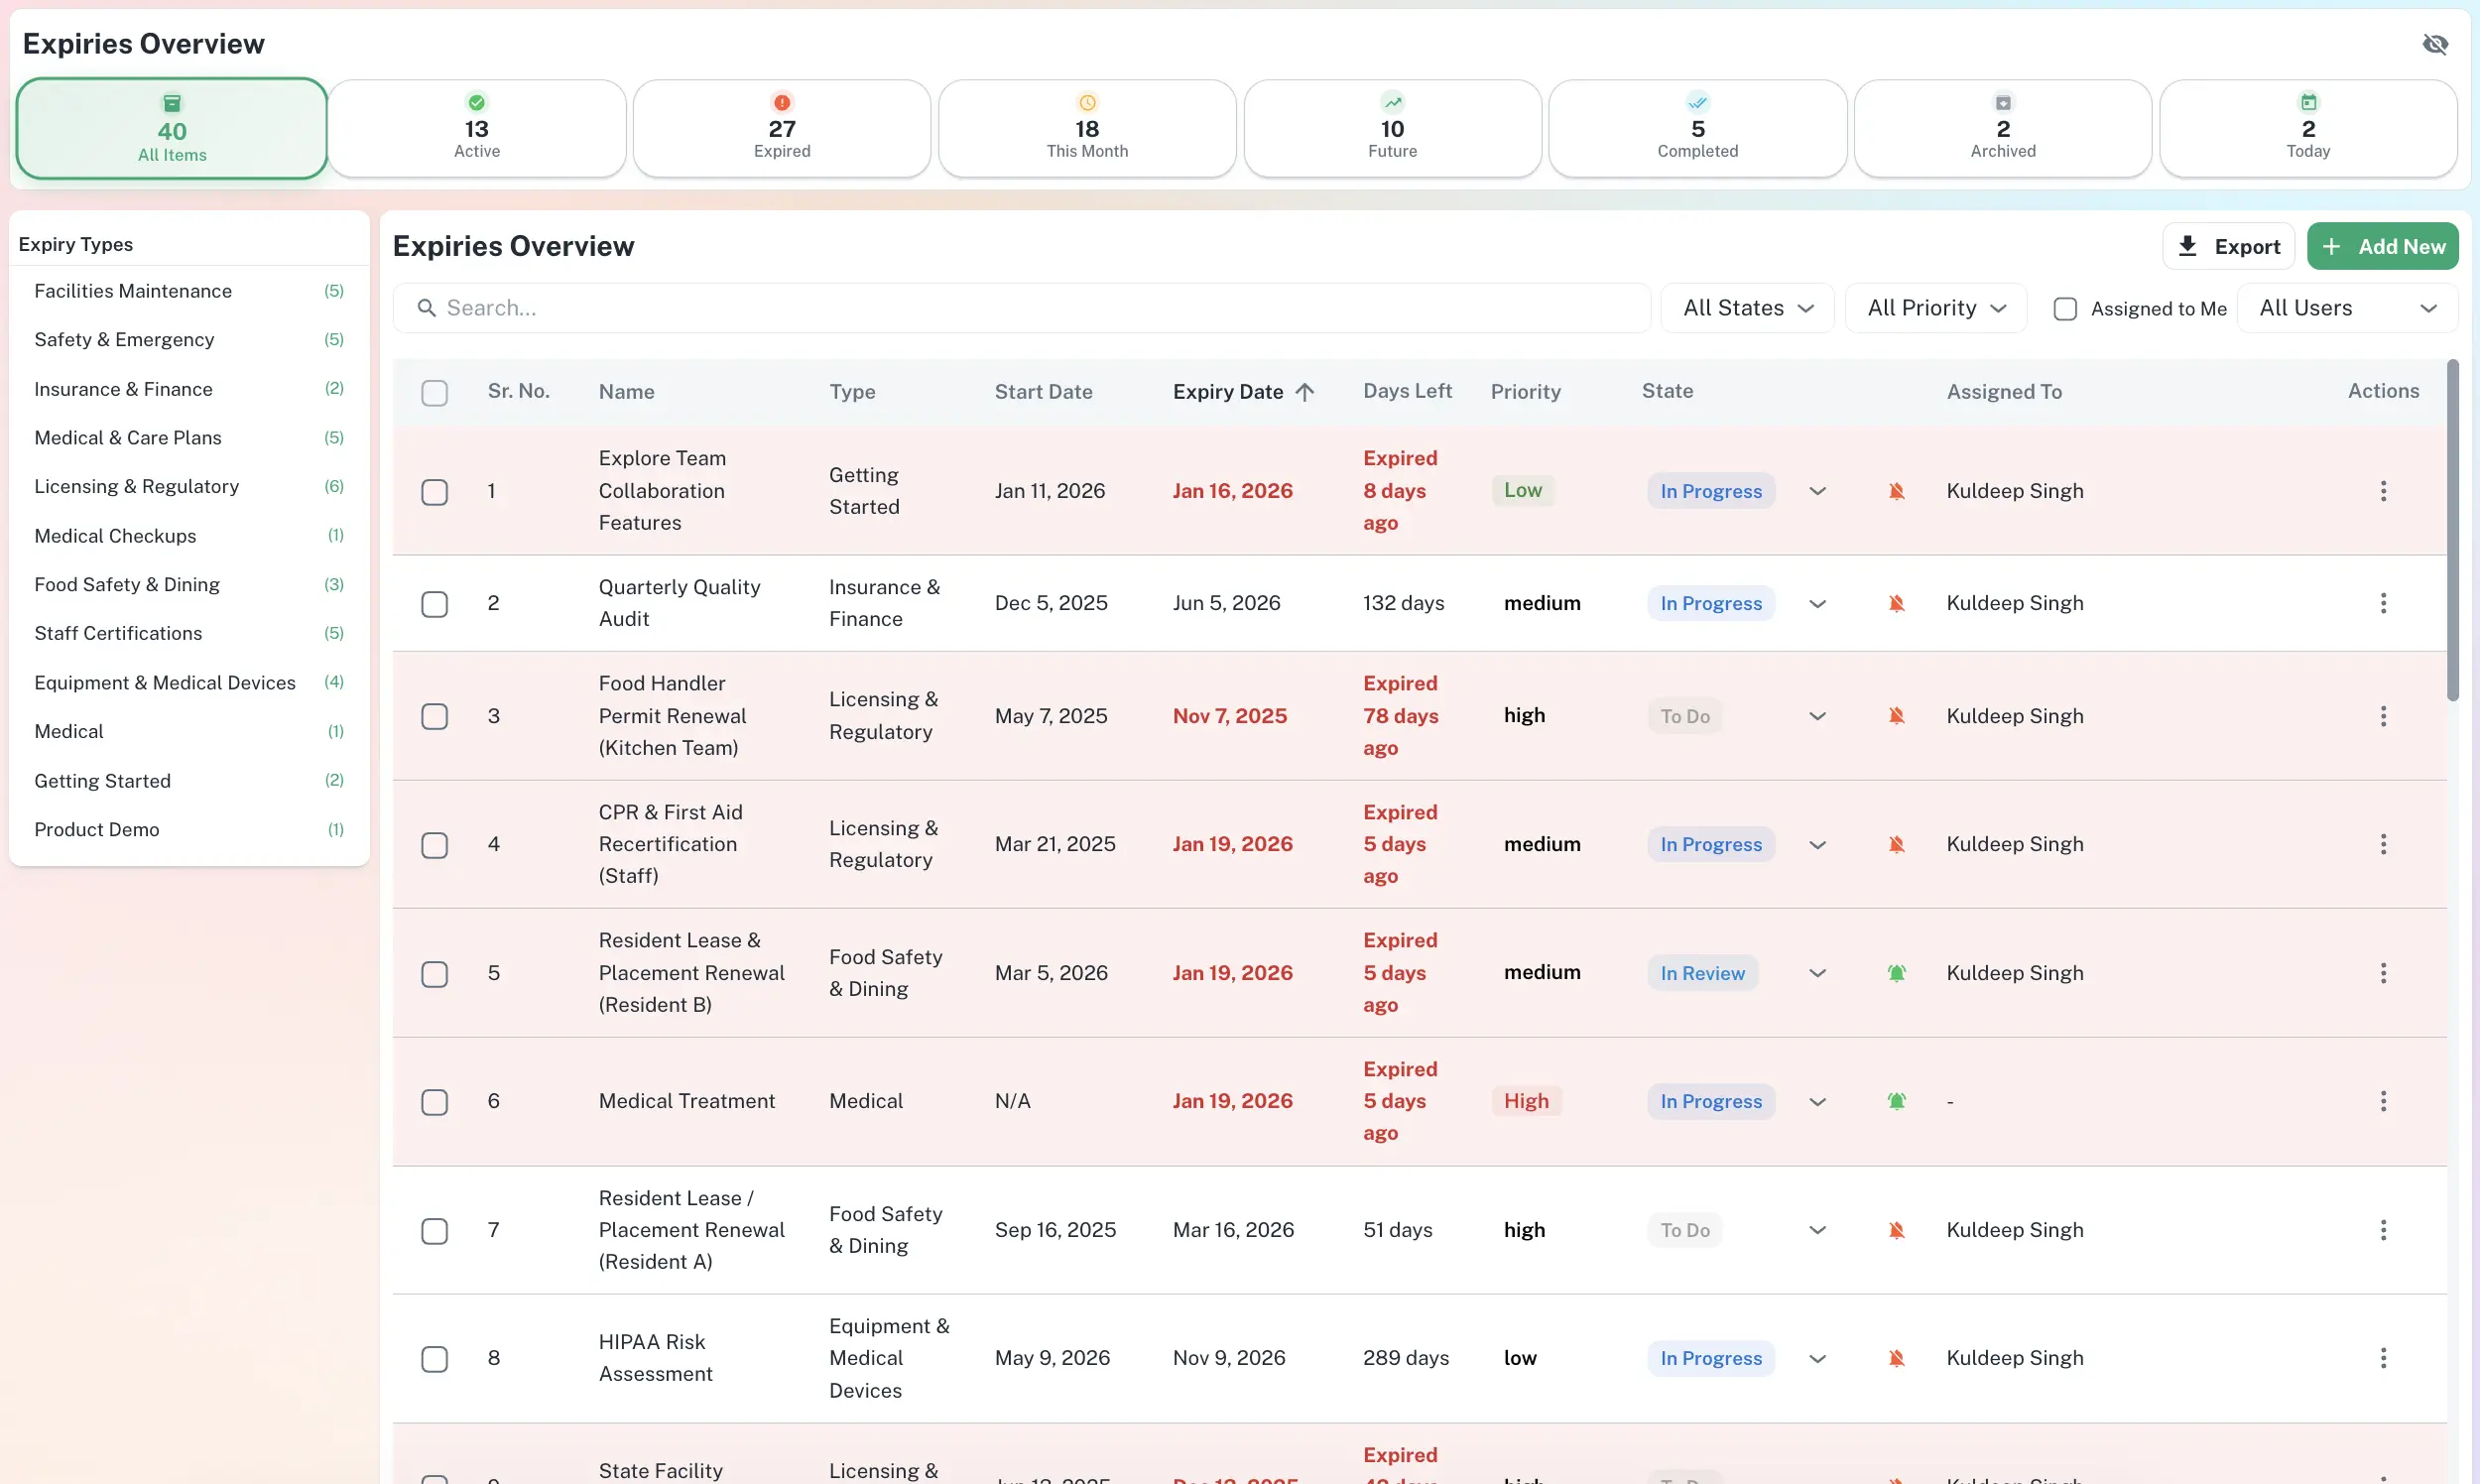Image resolution: width=2480 pixels, height=1484 pixels.
Task: Expand state chevron for HIPAA Risk Assessment row
Action: [x=1817, y=1358]
